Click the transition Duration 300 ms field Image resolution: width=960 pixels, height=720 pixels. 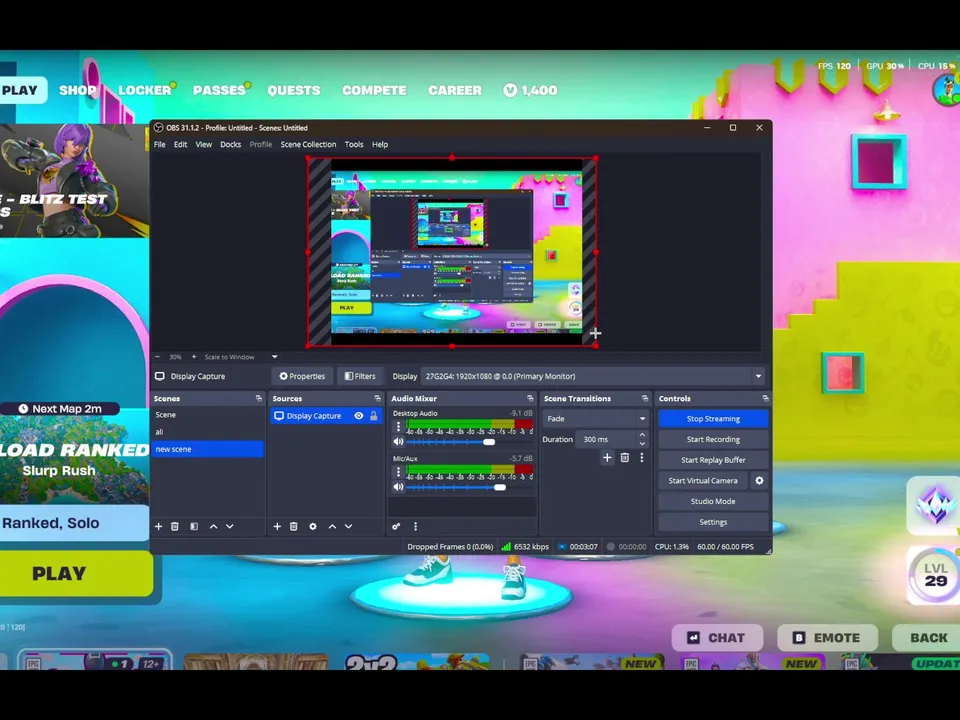tap(606, 440)
